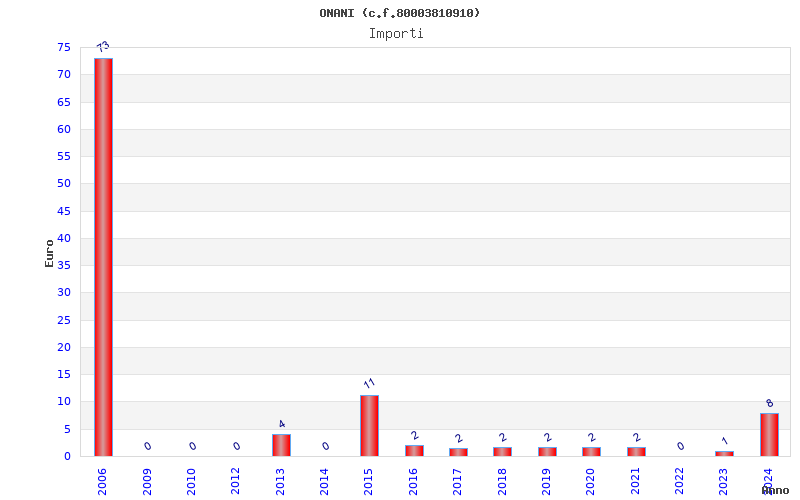Viewport: 800px width, 500px height.
Task: Click the 2021 year label
Action: 635,482
